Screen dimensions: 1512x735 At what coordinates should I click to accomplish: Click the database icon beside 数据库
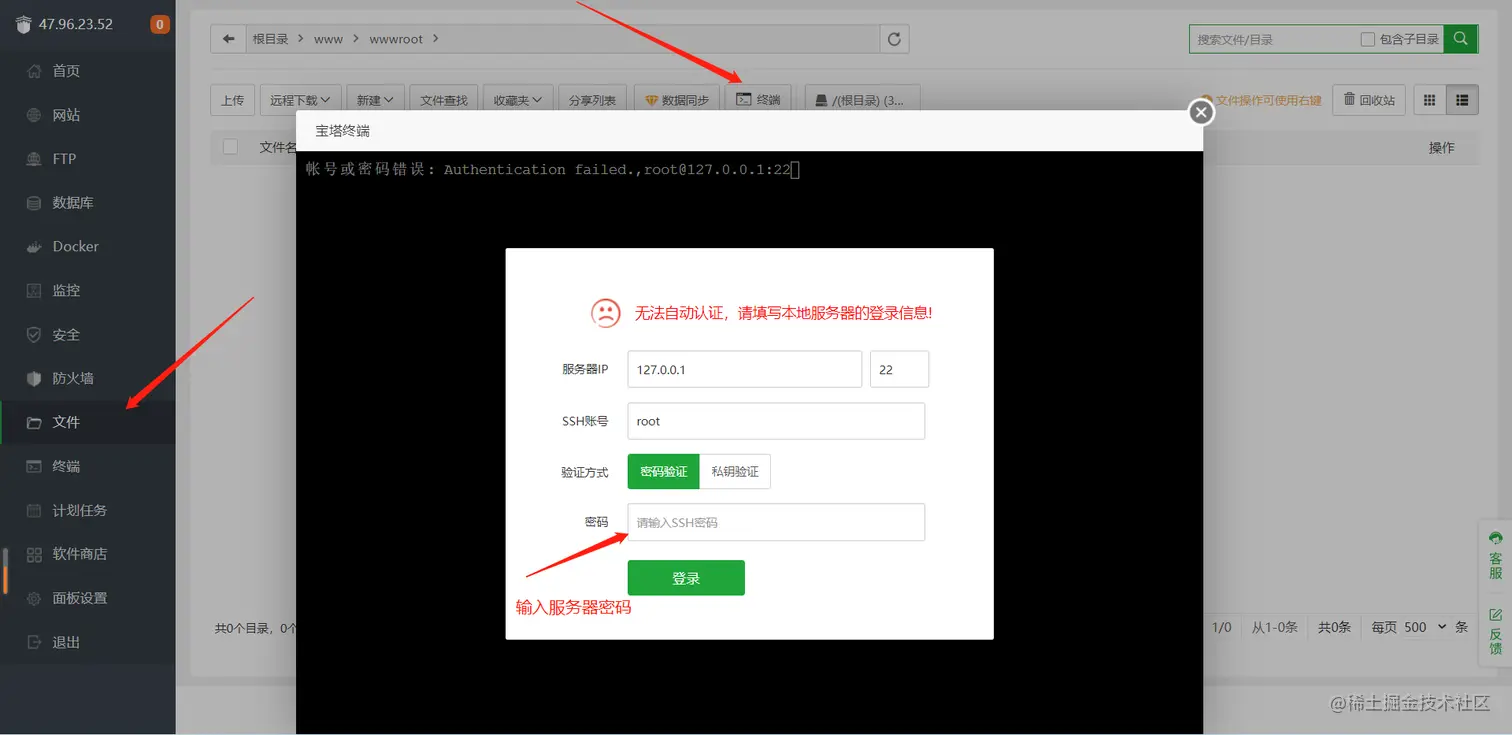coord(34,203)
